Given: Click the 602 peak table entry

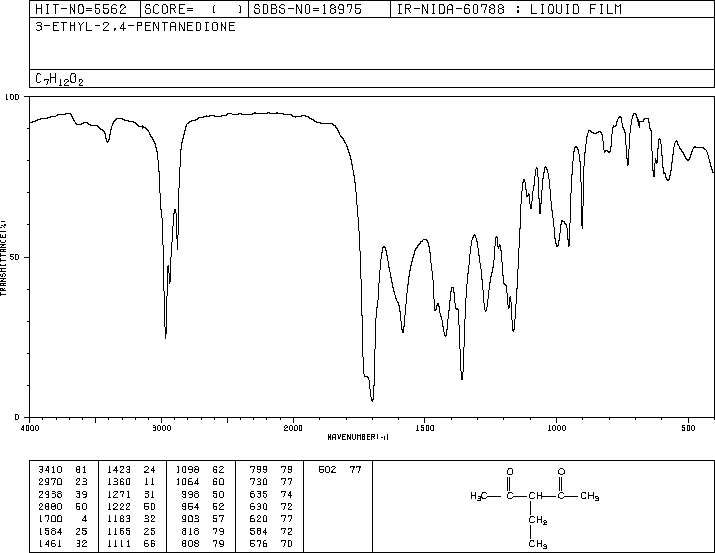Looking at the screenshot, I should click(340, 470).
